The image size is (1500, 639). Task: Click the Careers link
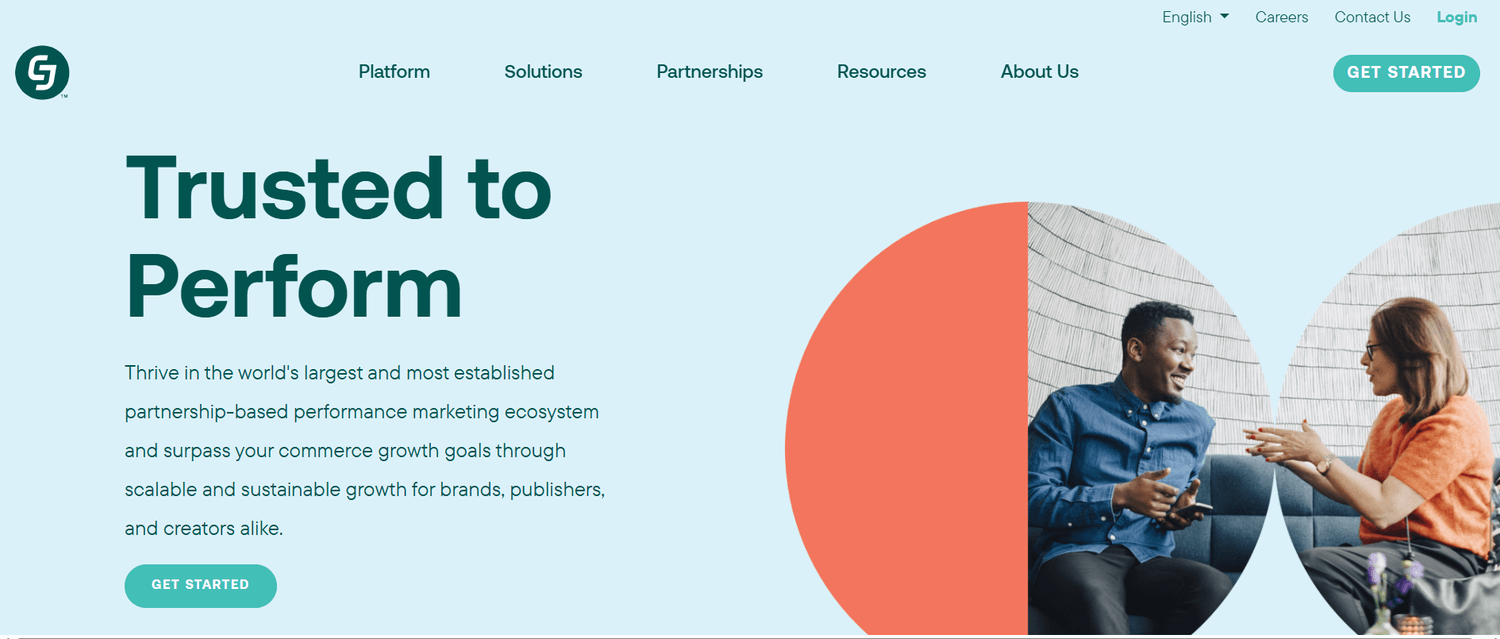pyautogui.click(x=1281, y=16)
